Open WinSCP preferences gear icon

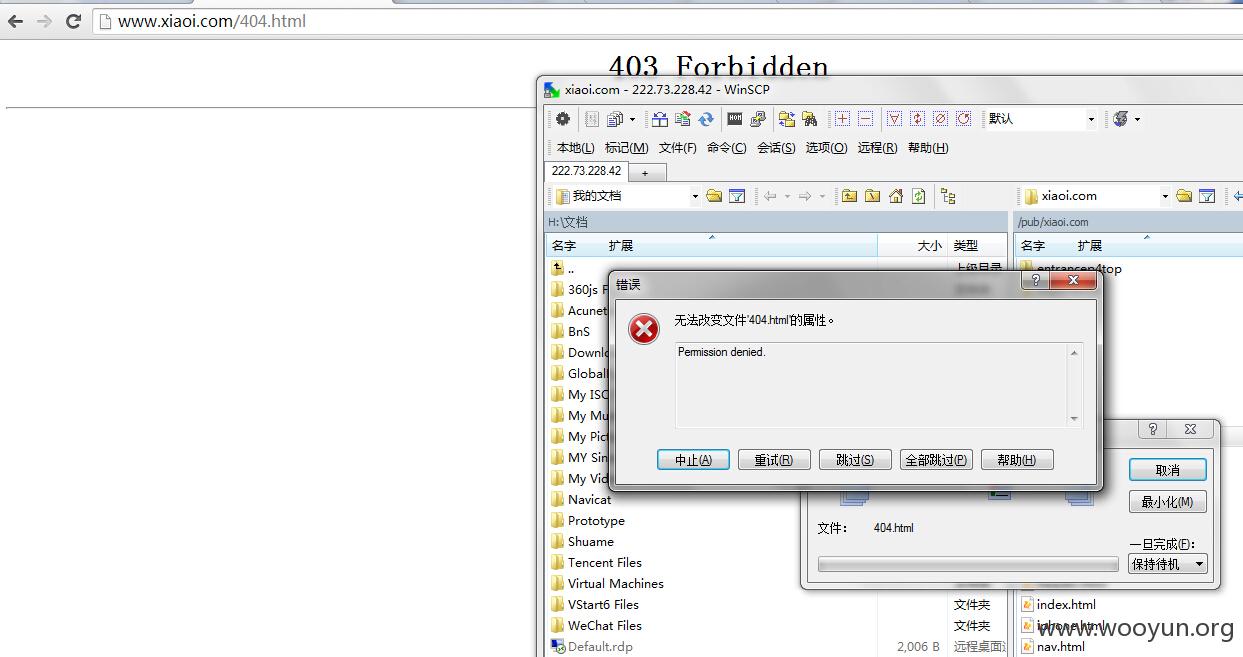(563, 119)
